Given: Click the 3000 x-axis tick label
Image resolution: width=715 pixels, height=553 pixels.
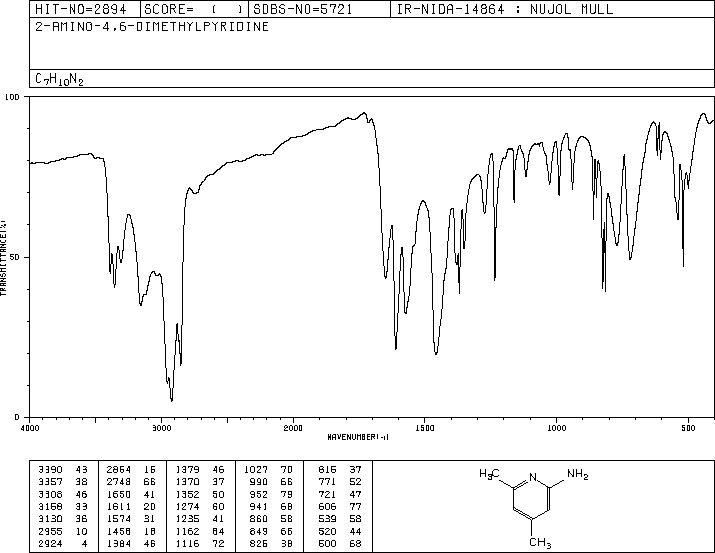Looking at the screenshot, I should point(161,428).
